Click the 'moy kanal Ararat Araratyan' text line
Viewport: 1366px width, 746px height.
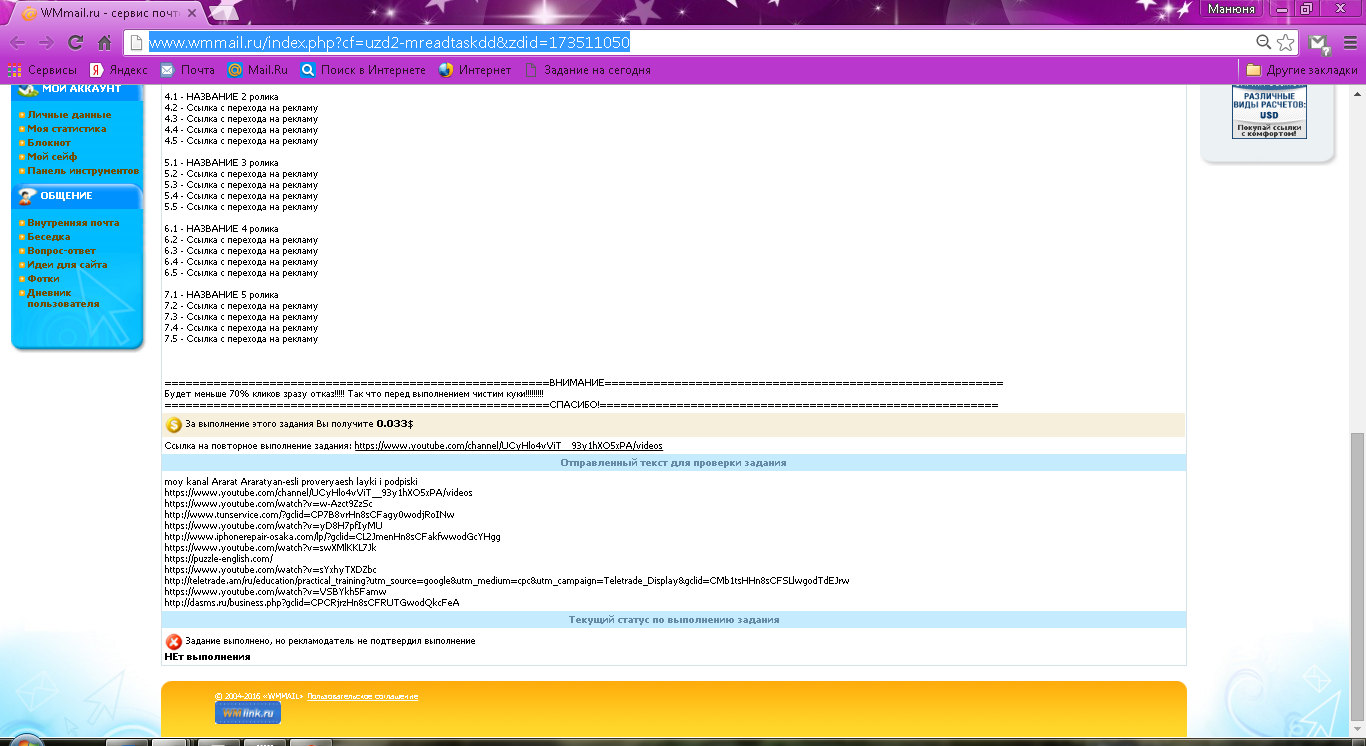click(x=290, y=482)
